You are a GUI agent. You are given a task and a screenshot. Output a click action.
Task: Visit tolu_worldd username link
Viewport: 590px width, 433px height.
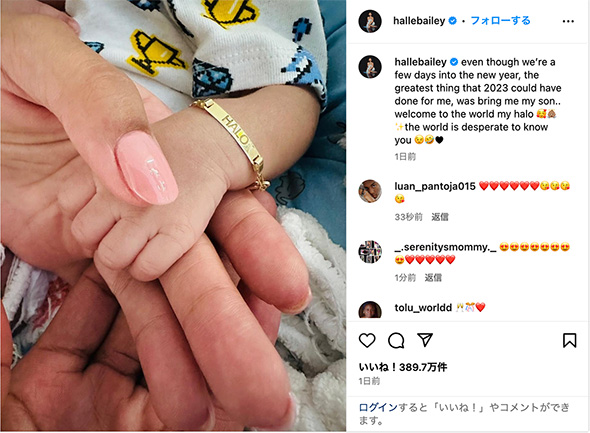(x=423, y=308)
